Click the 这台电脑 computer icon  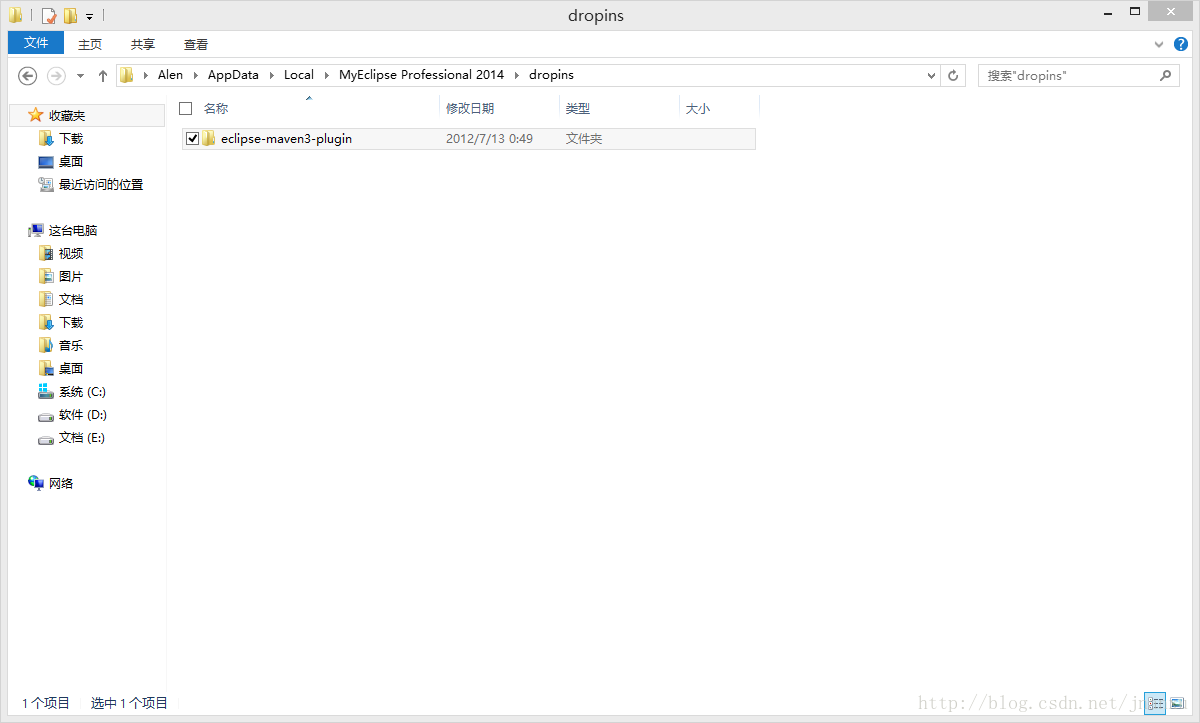(36, 231)
